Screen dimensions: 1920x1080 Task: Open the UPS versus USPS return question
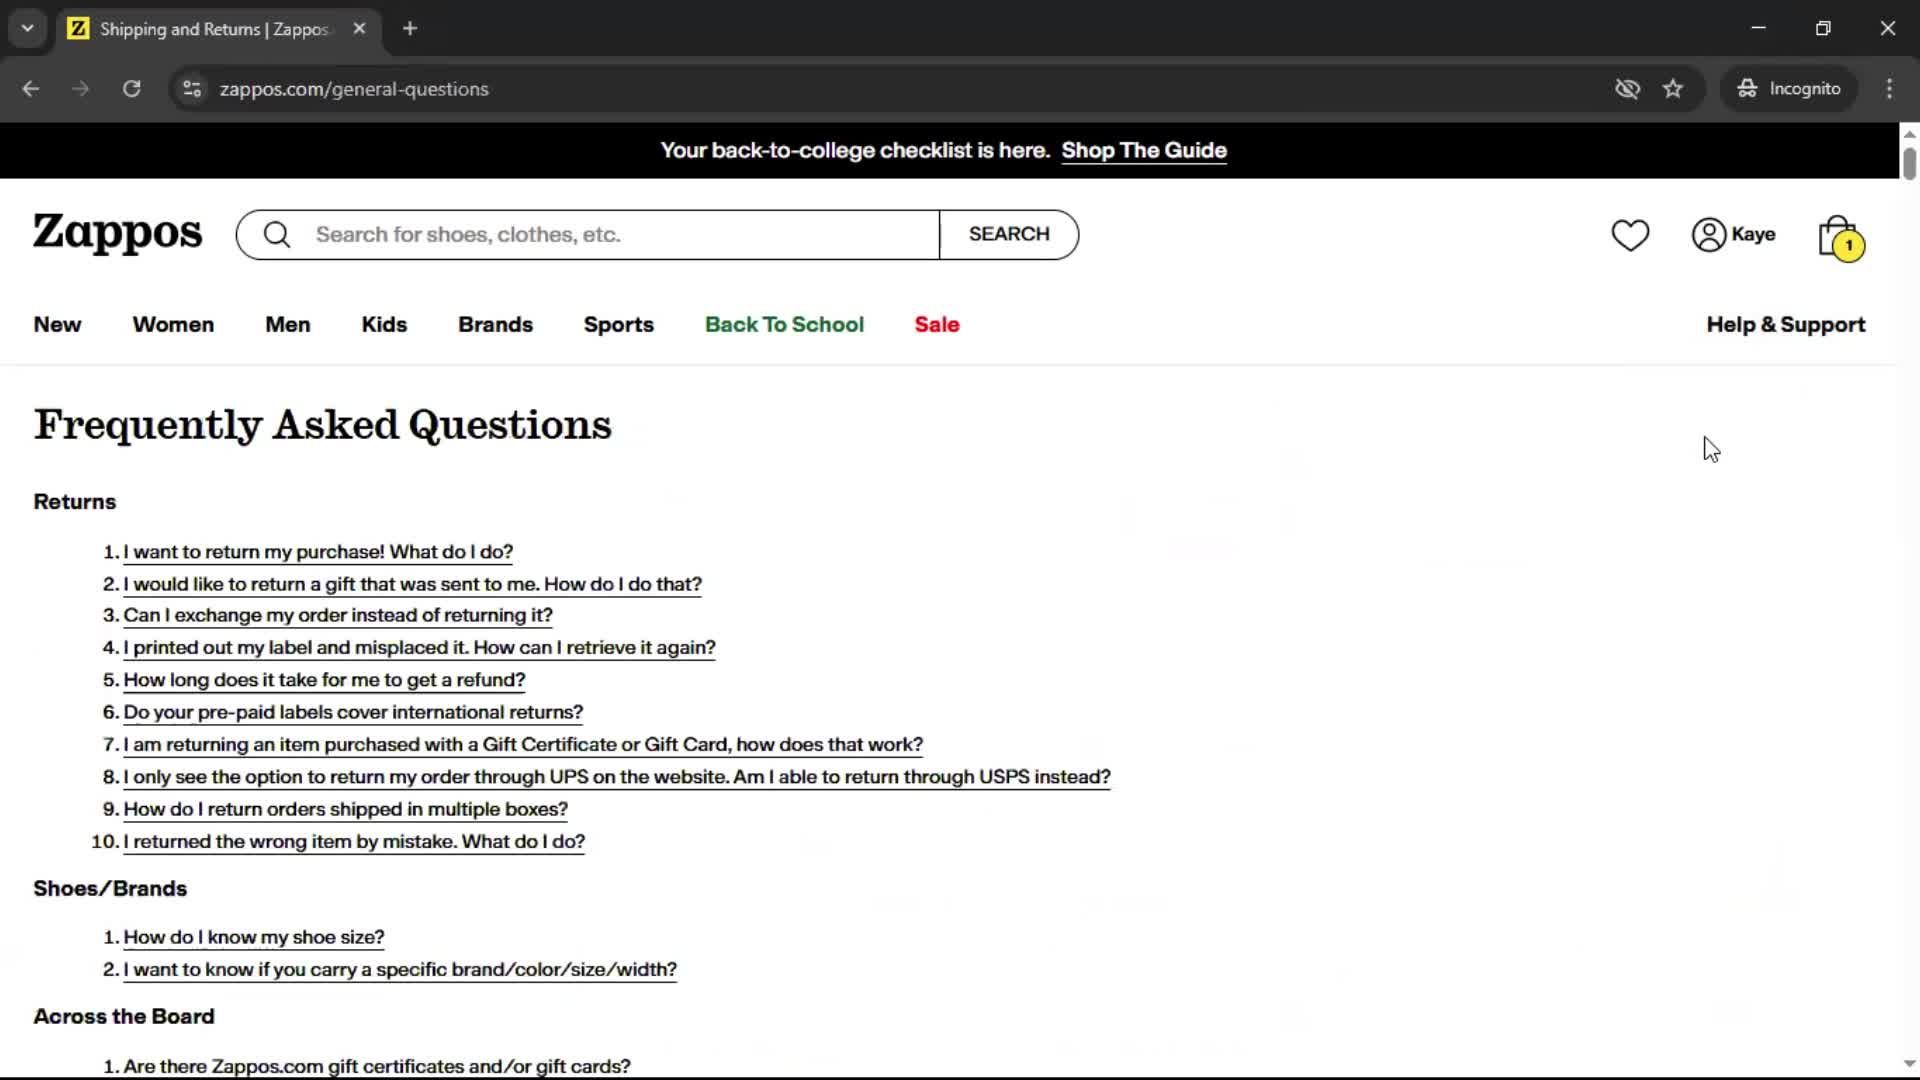[617, 777]
